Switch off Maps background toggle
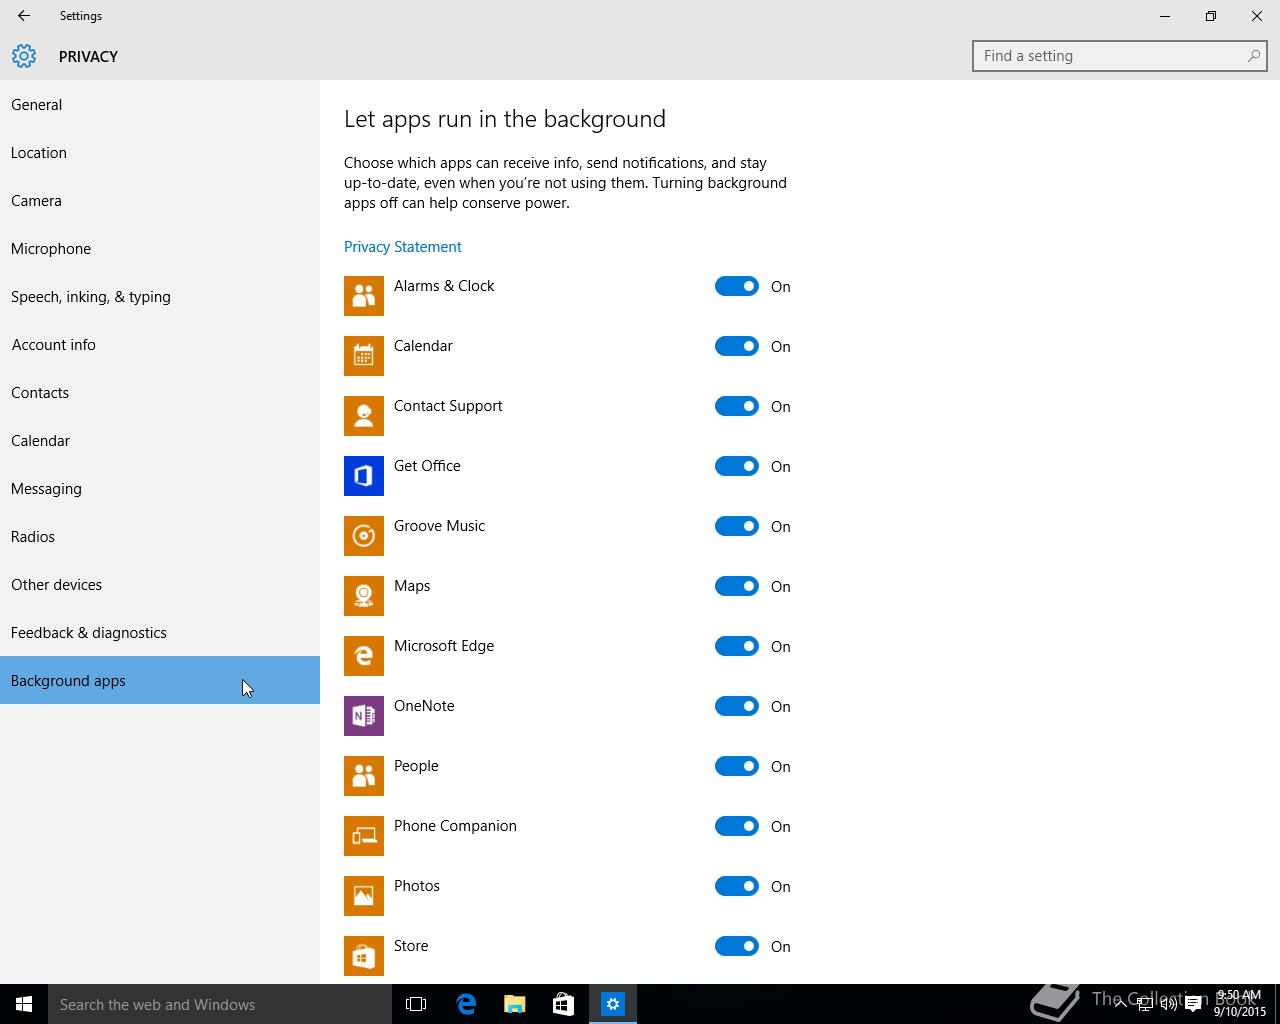This screenshot has width=1280, height=1024. coord(737,586)
